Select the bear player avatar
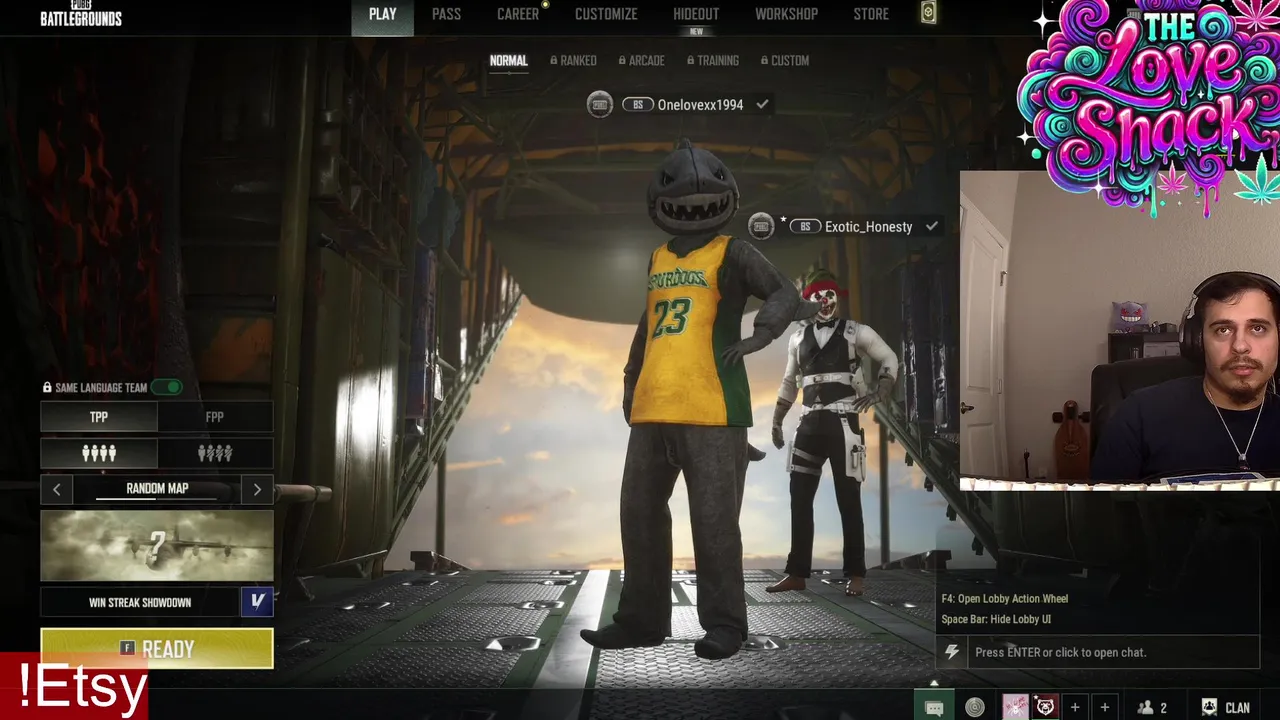Viewport: 1280px width, 720px height. (x=1045, y=707)
